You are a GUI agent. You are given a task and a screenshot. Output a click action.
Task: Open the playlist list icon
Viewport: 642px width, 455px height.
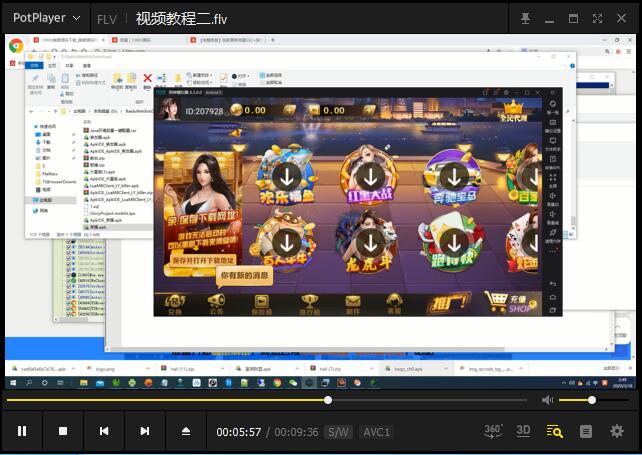pos(585,431)
